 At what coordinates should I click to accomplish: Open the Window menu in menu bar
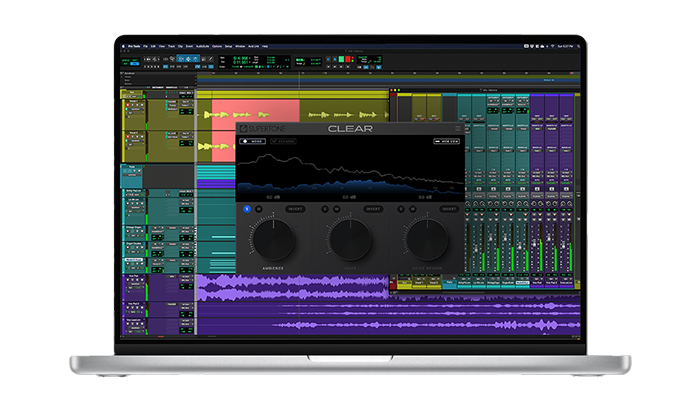pos(239,47)
